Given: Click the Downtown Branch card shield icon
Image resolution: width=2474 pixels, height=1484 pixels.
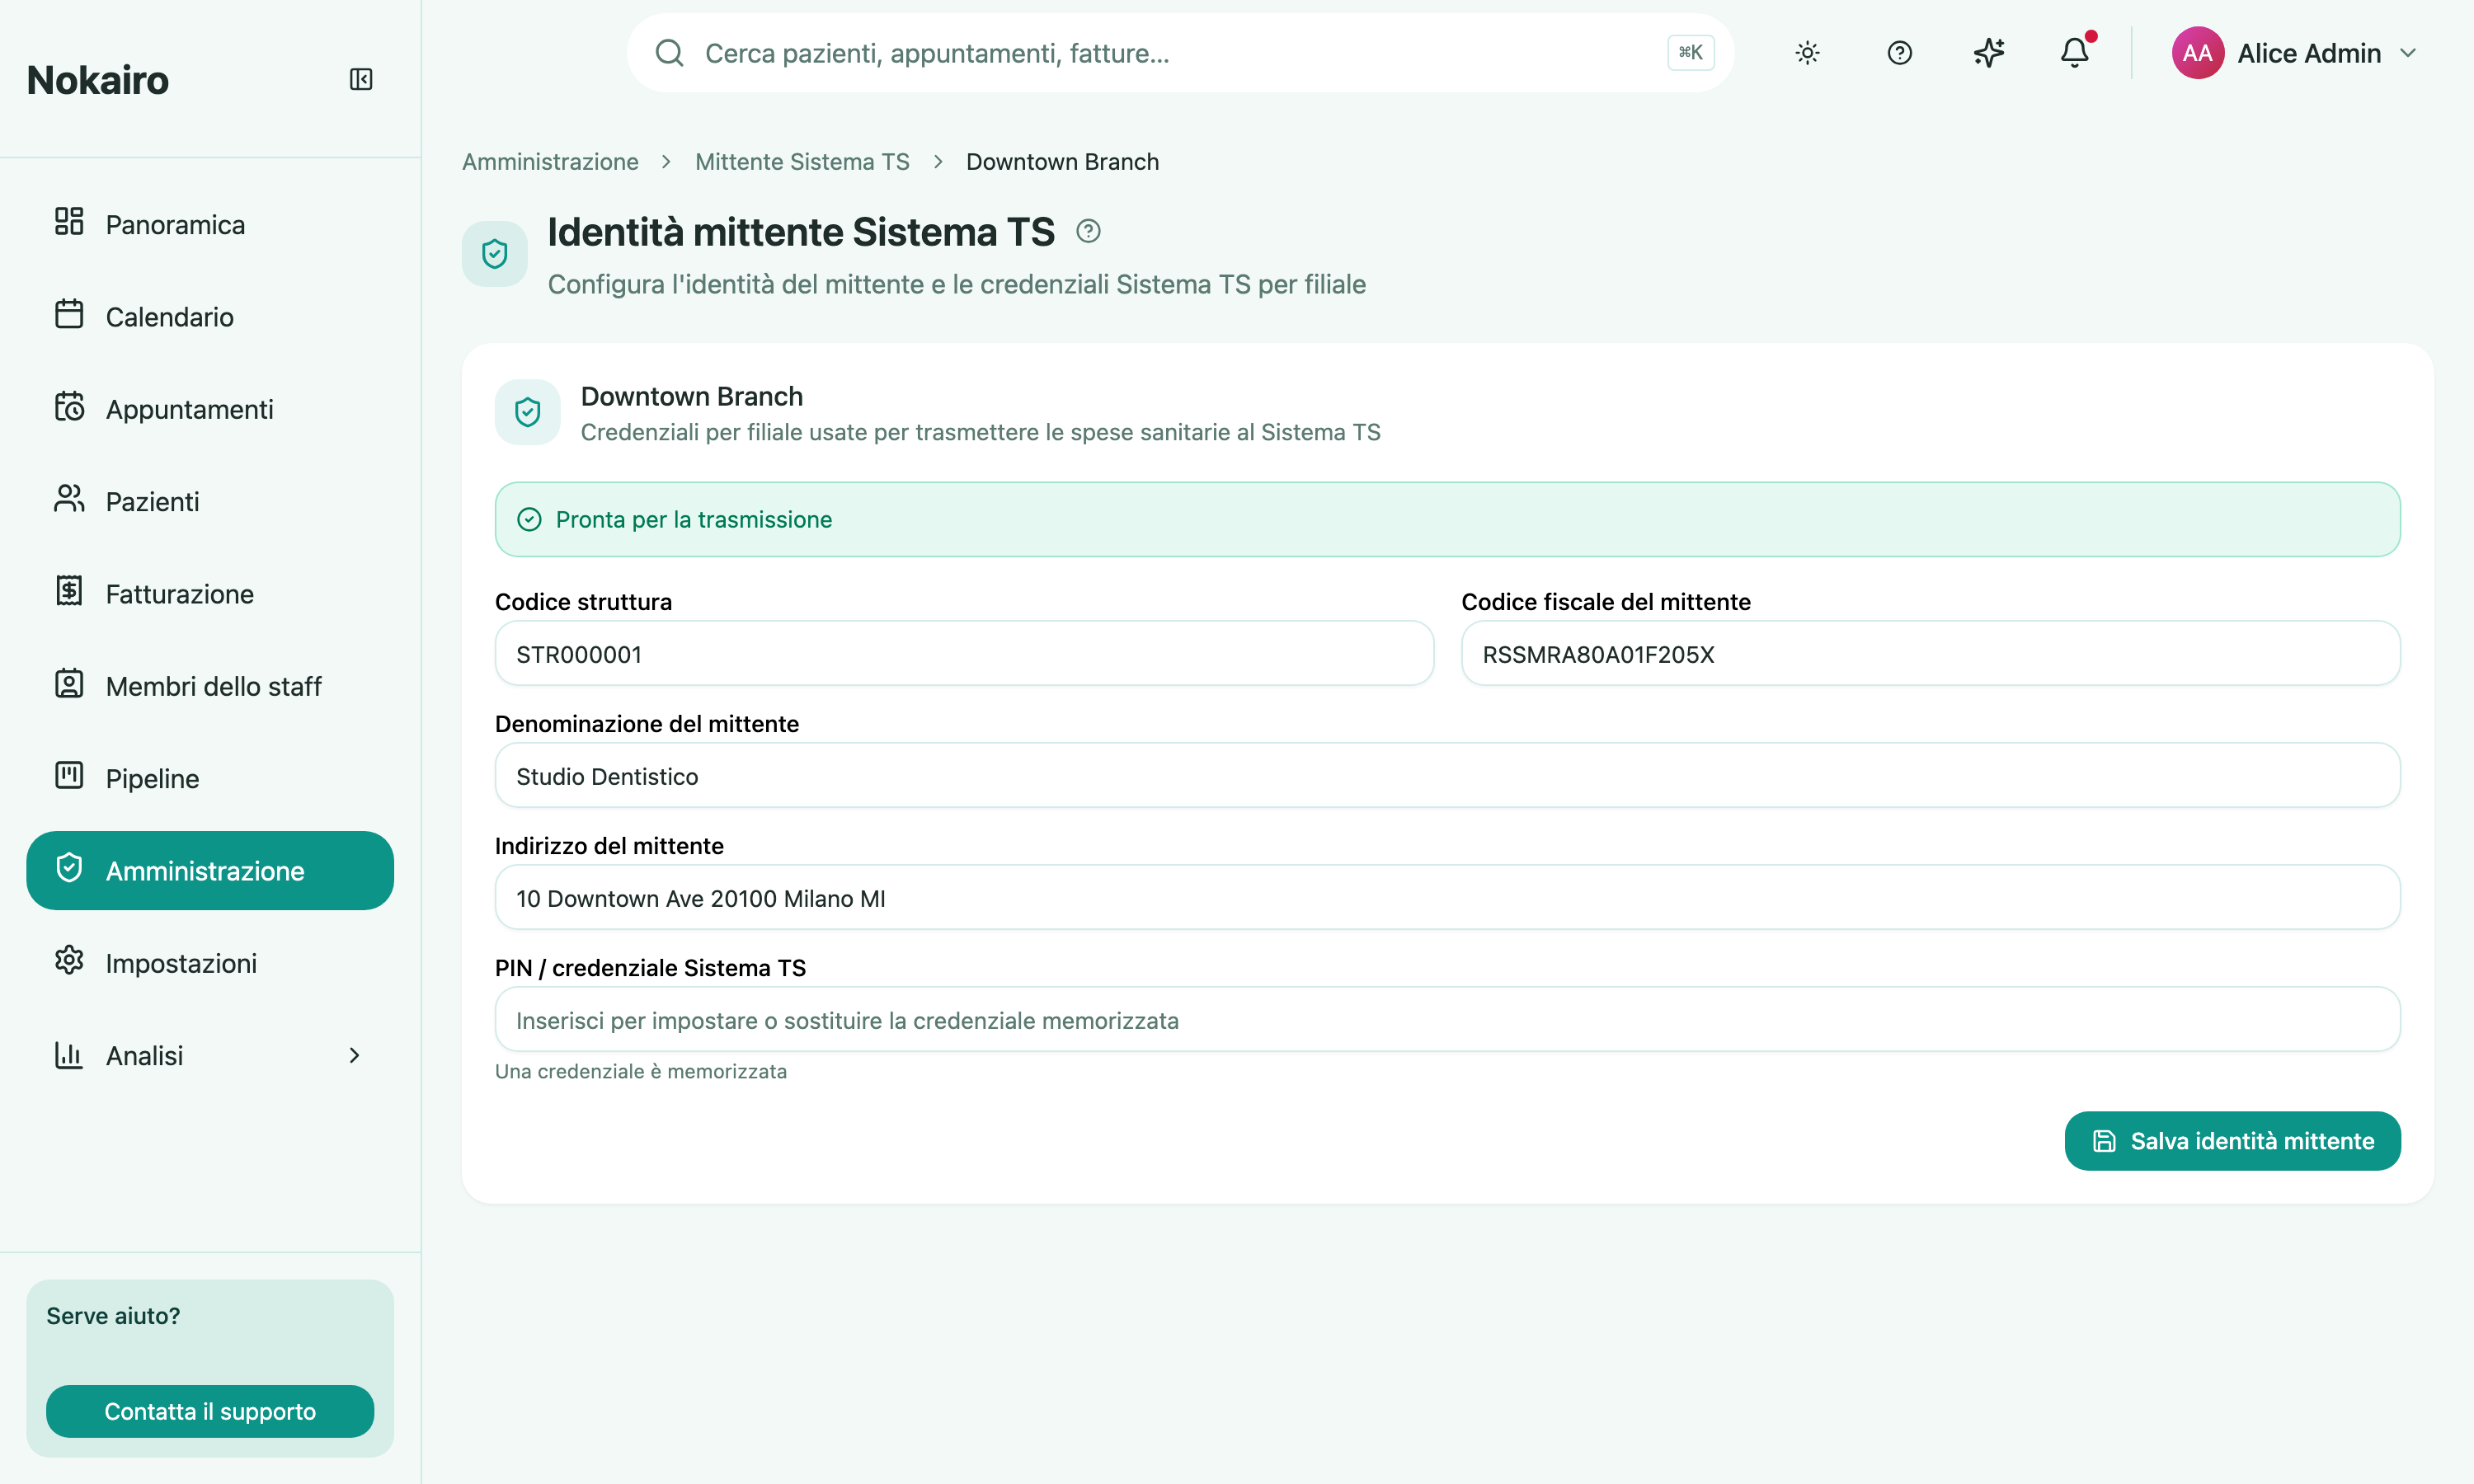Looking at the screenshot, I should tap(528, 412).
